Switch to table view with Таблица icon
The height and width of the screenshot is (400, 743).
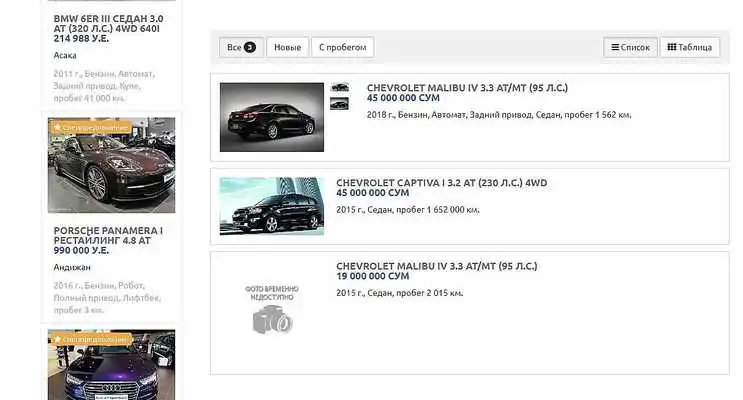coord(689,47)
